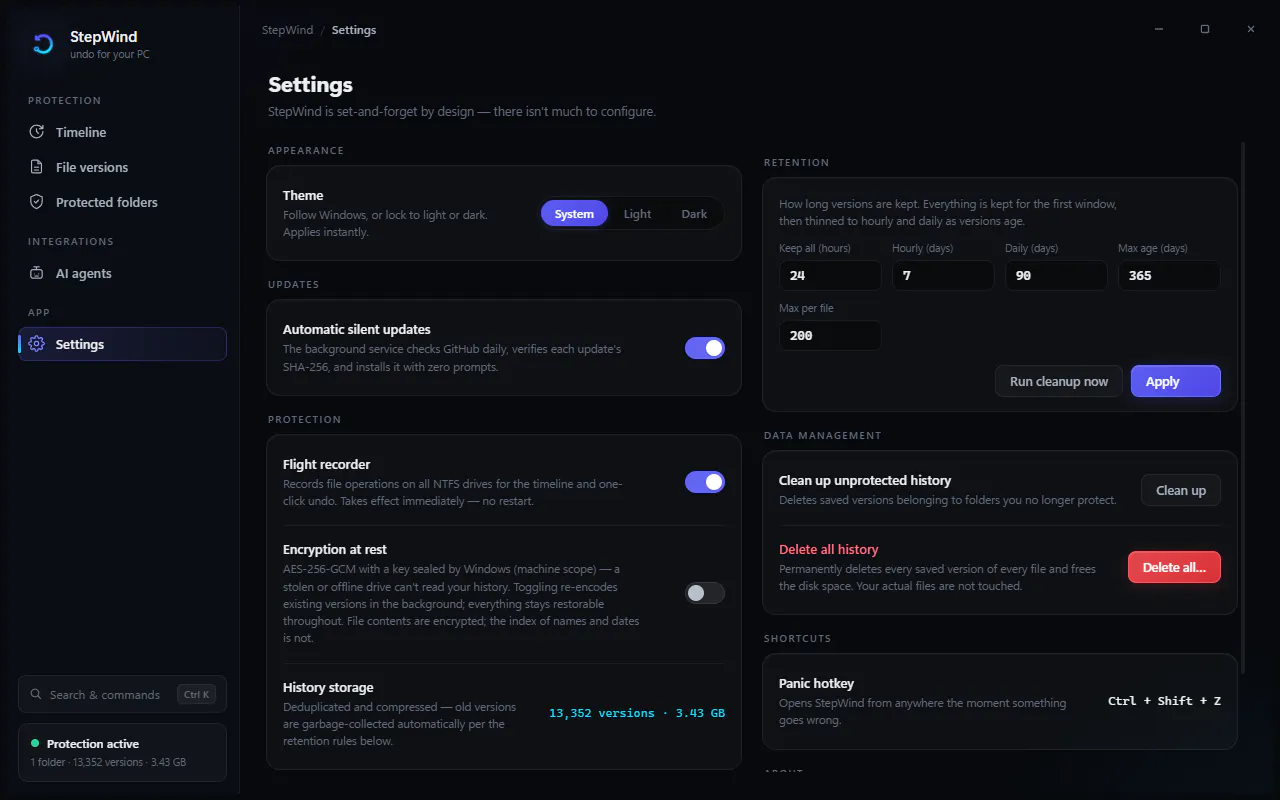The height and width of the screenshot is (800, 1280).
Task: Click the Keep all (hours) field
Action: pyautogui.click(x=830, y=275)
